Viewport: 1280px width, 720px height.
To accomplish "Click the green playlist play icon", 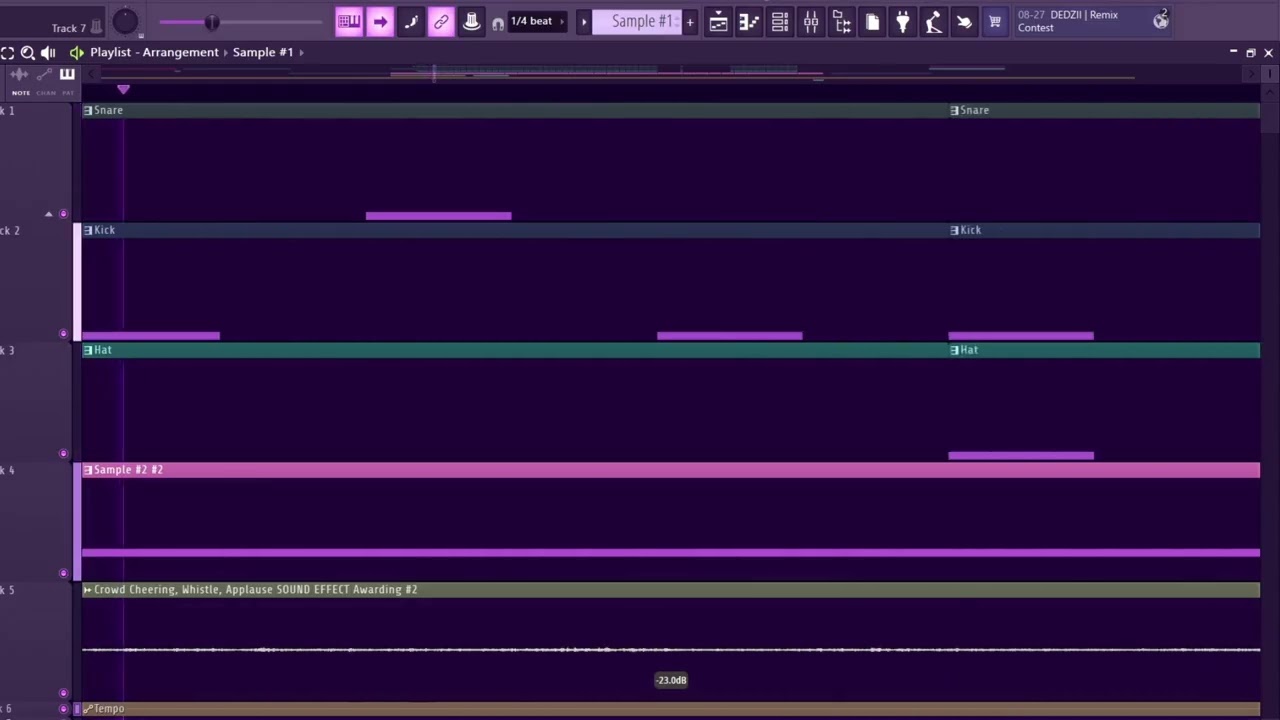I will 76,52.
